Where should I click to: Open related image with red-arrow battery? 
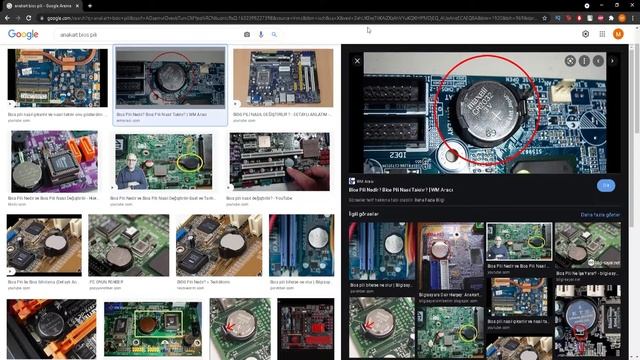pos(382,328)
